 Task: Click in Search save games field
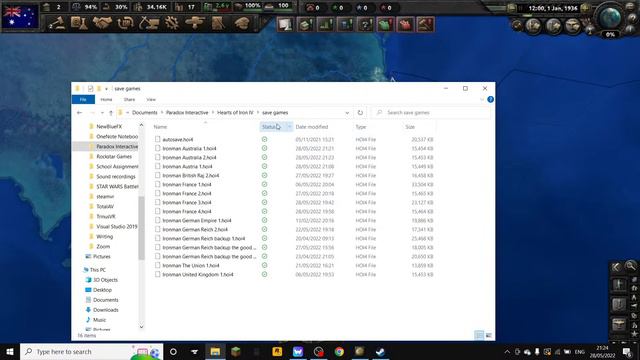431,113
